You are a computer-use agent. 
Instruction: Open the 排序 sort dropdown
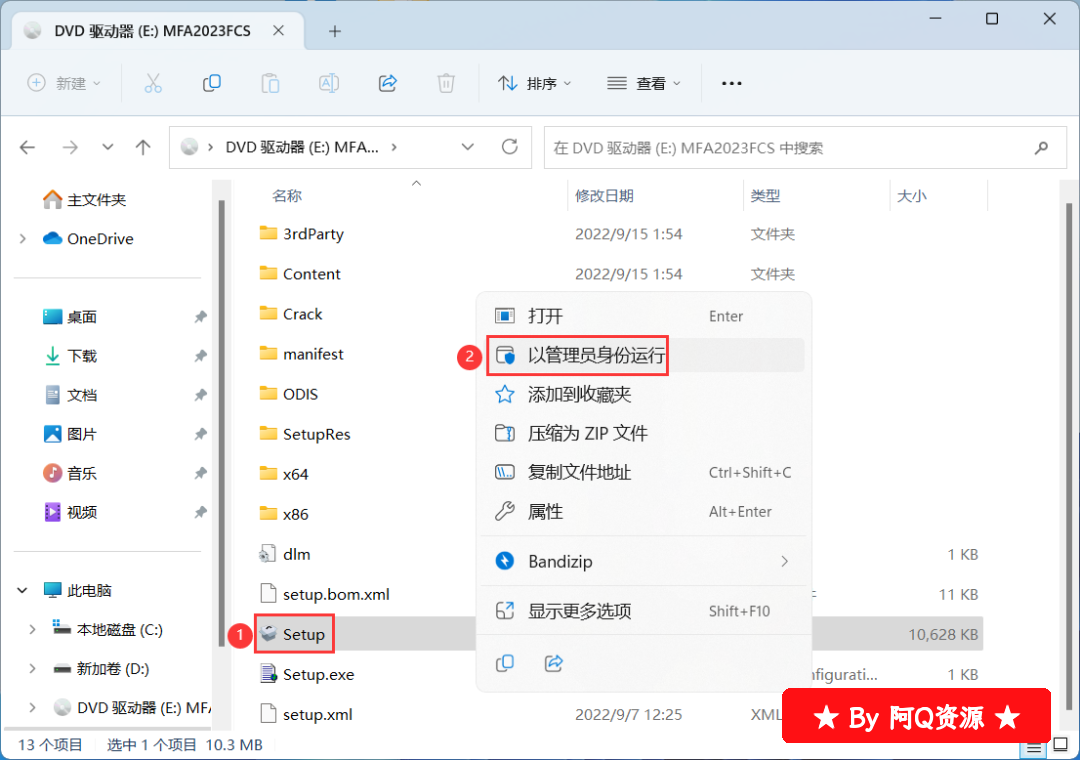pos(534,83)
